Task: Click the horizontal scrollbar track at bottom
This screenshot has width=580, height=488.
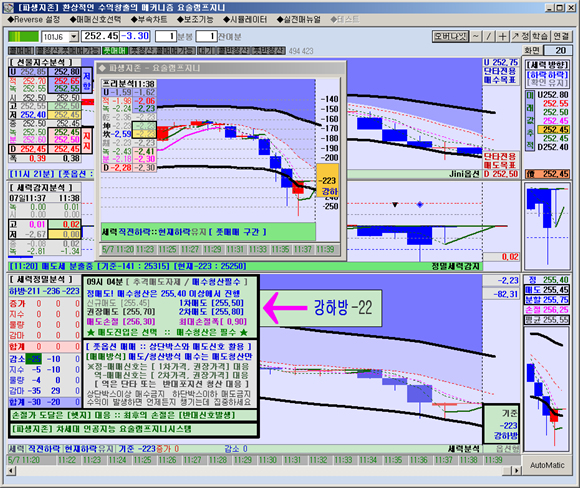Action: coord(259,470)
